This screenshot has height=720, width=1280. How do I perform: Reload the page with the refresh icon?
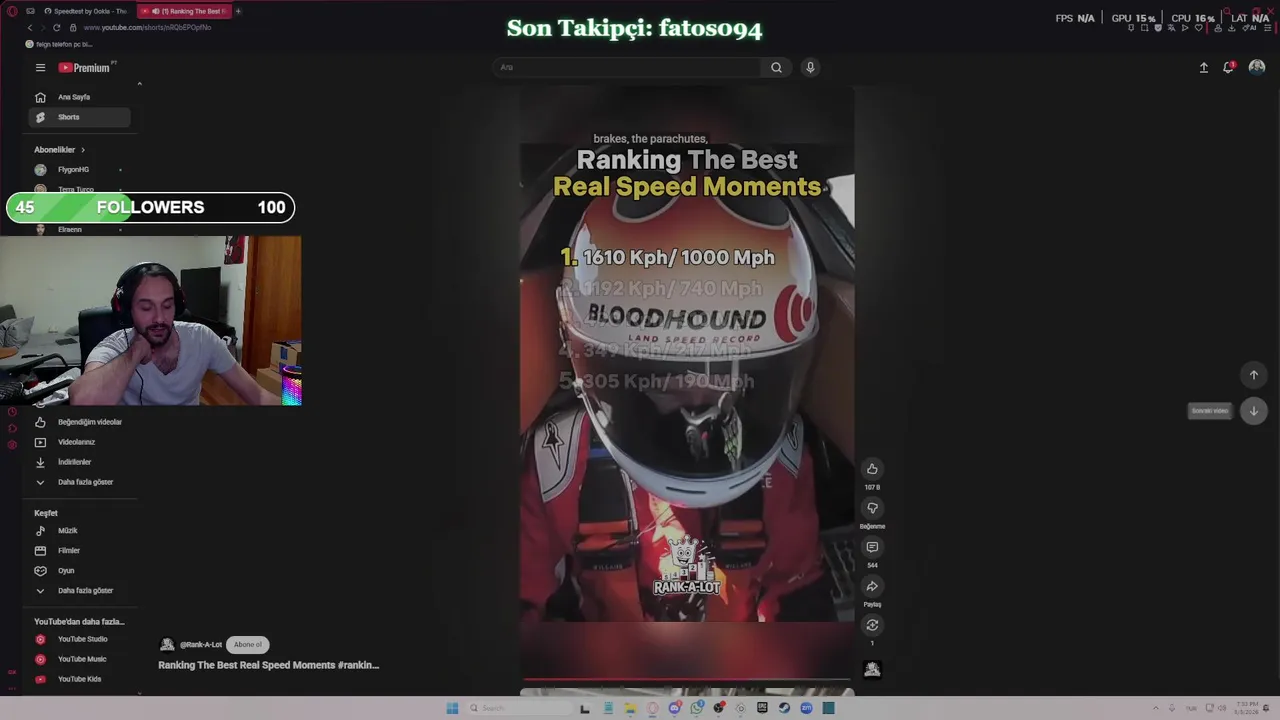[57, 27]
